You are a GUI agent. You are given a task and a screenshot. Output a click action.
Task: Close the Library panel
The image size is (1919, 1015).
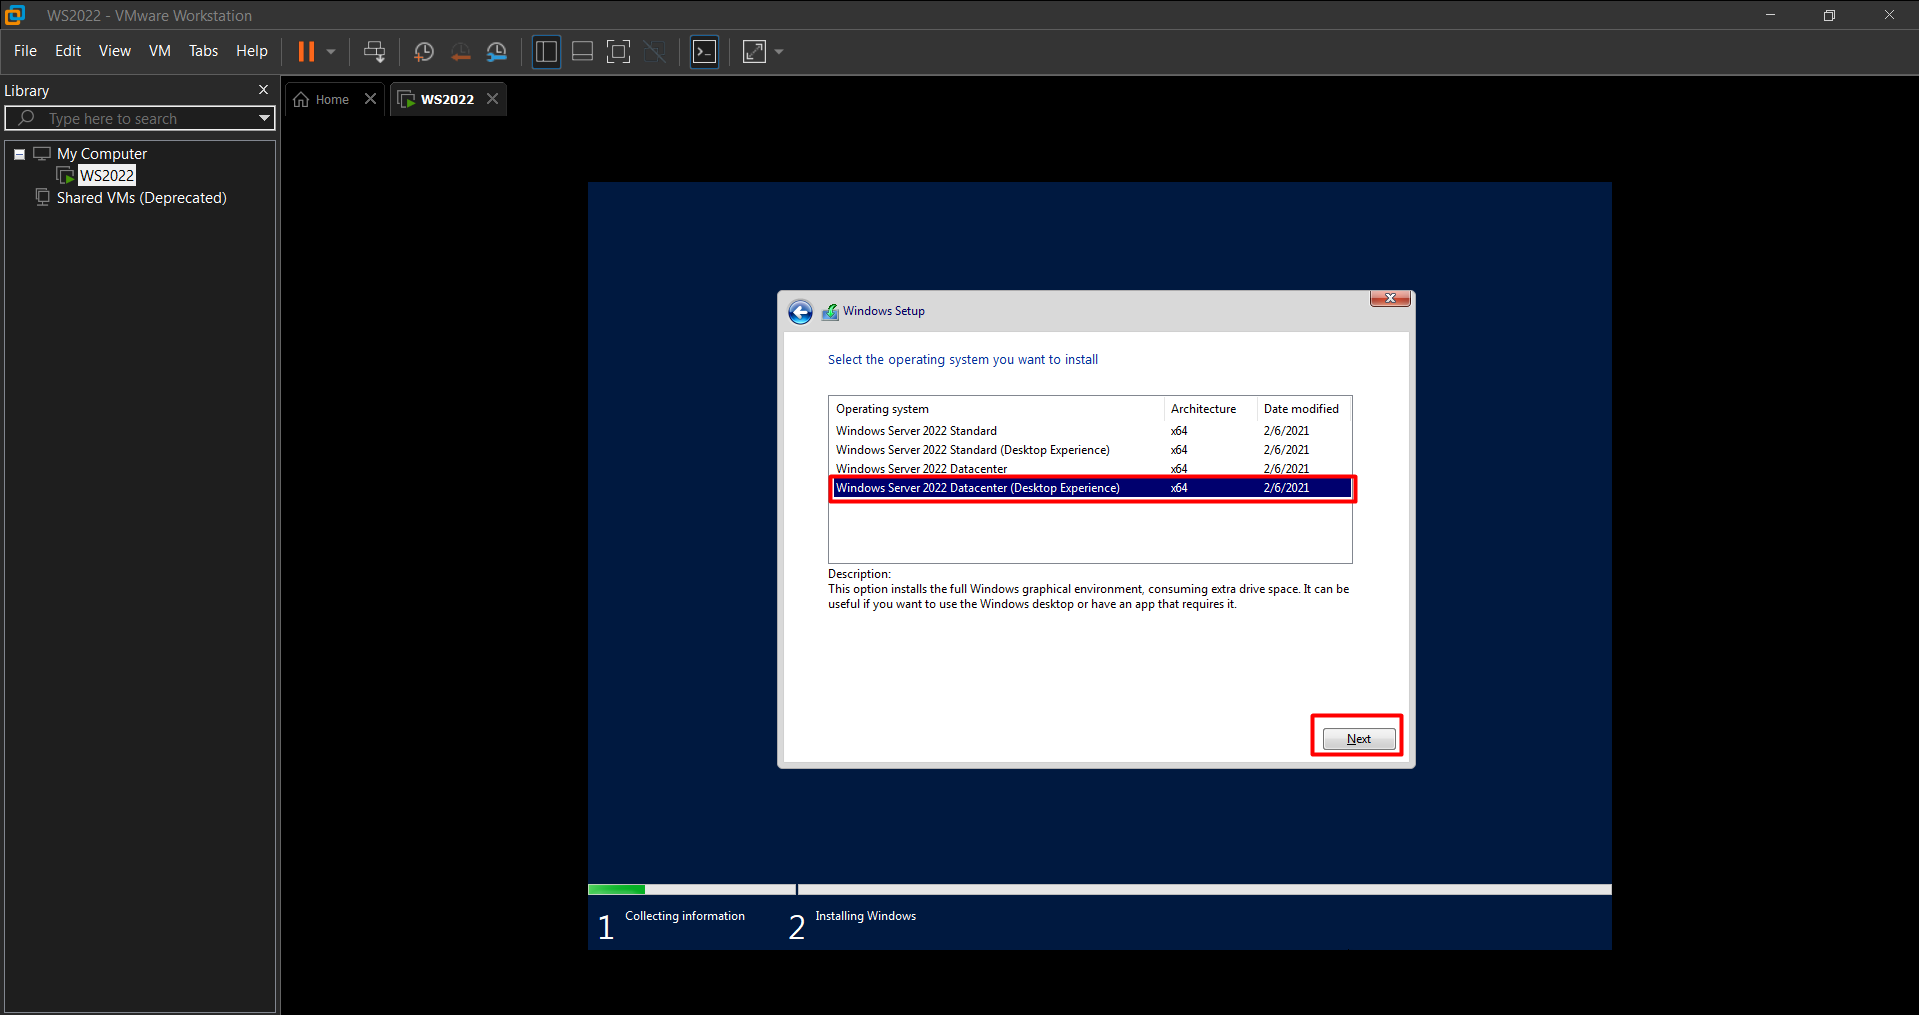263,90
